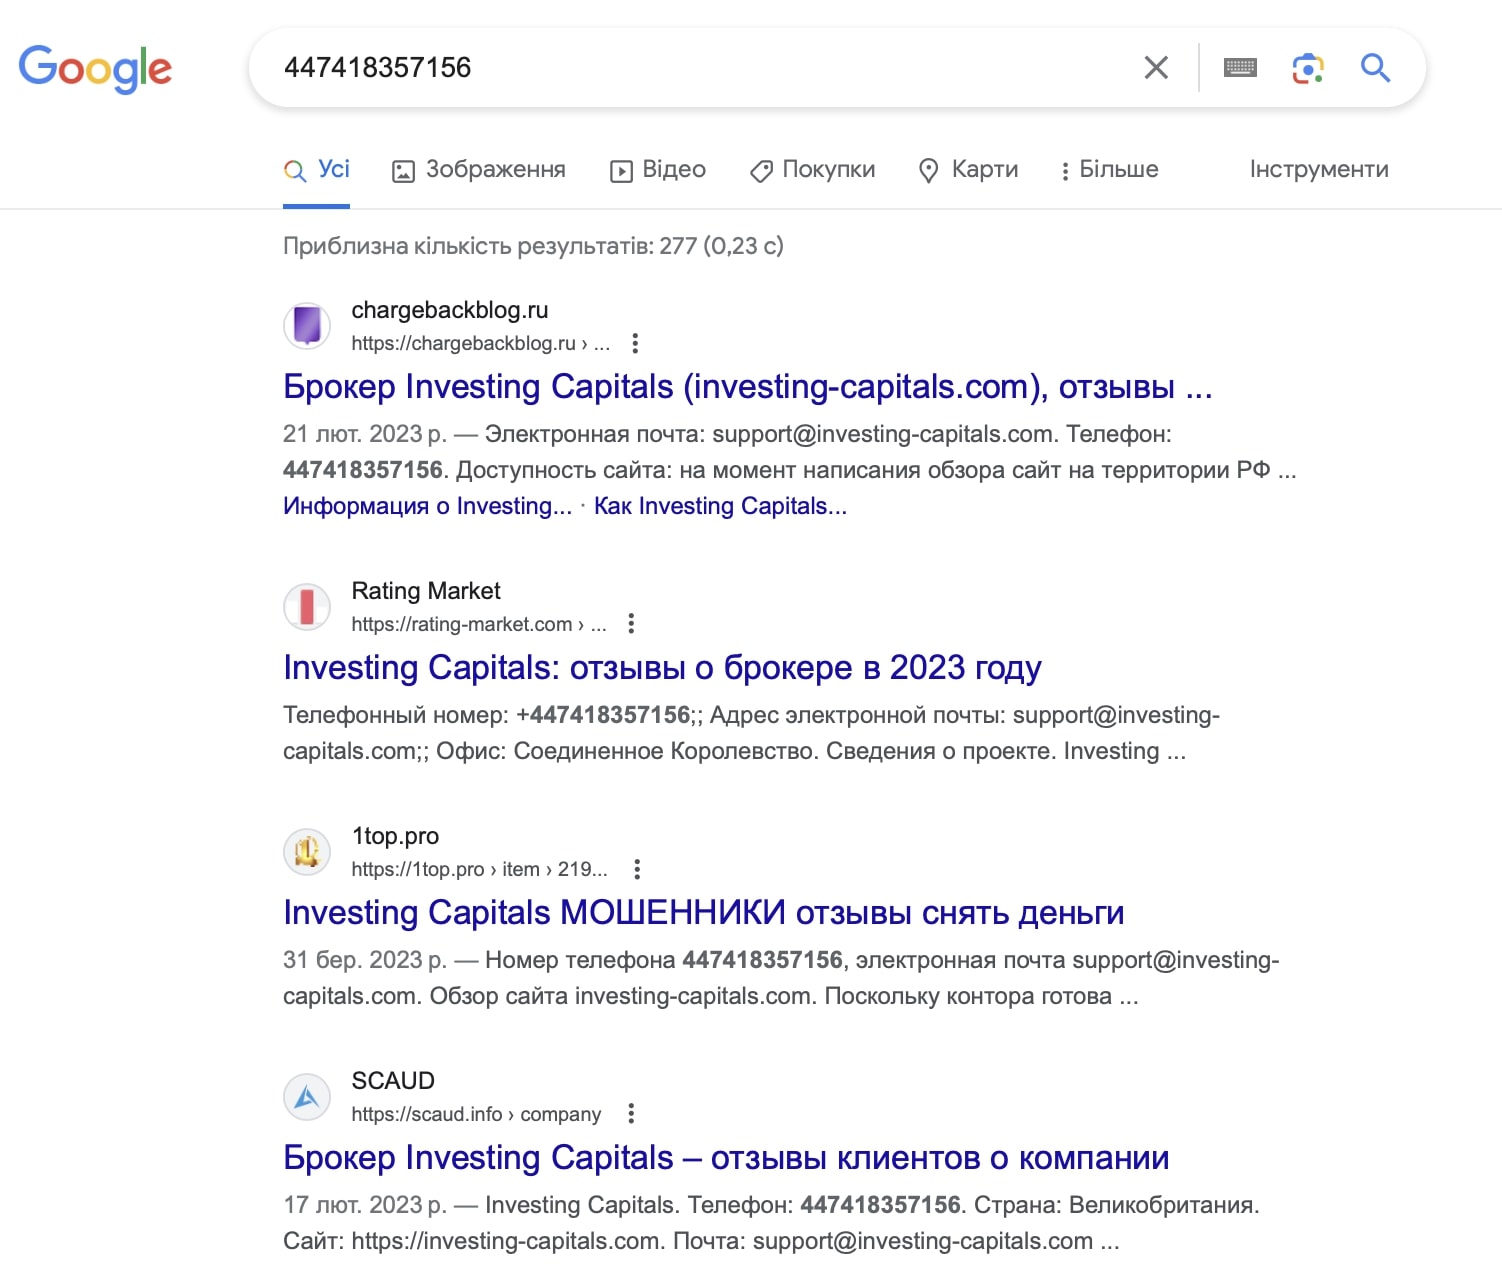Open Investing Capitals: отзывы о брокере в 2023 году
The height and width of the screenshot is (1284, 1502).
pyautogui.click(x=662, y=668)
